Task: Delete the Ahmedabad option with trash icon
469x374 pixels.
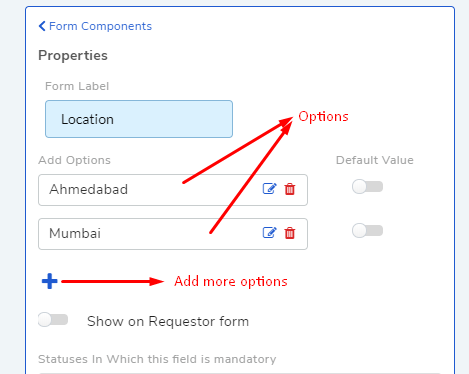Action: coord(290,189)
